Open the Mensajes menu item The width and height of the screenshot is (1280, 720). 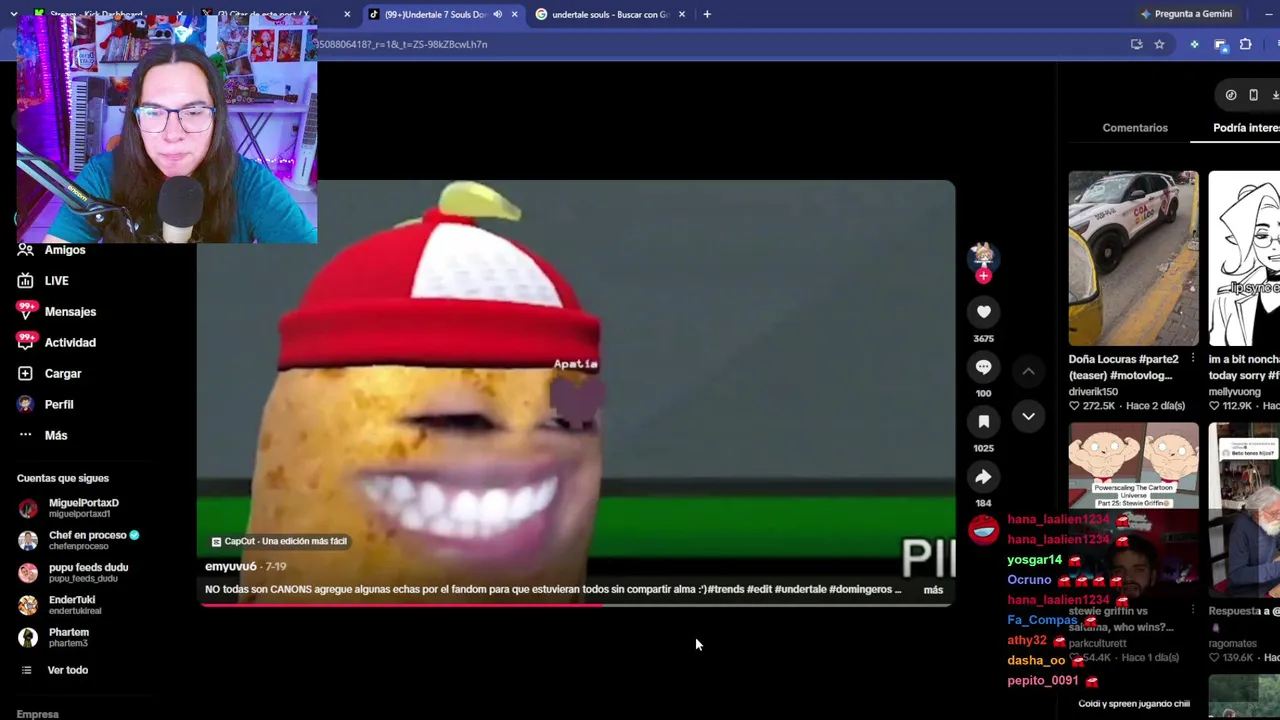70,312
